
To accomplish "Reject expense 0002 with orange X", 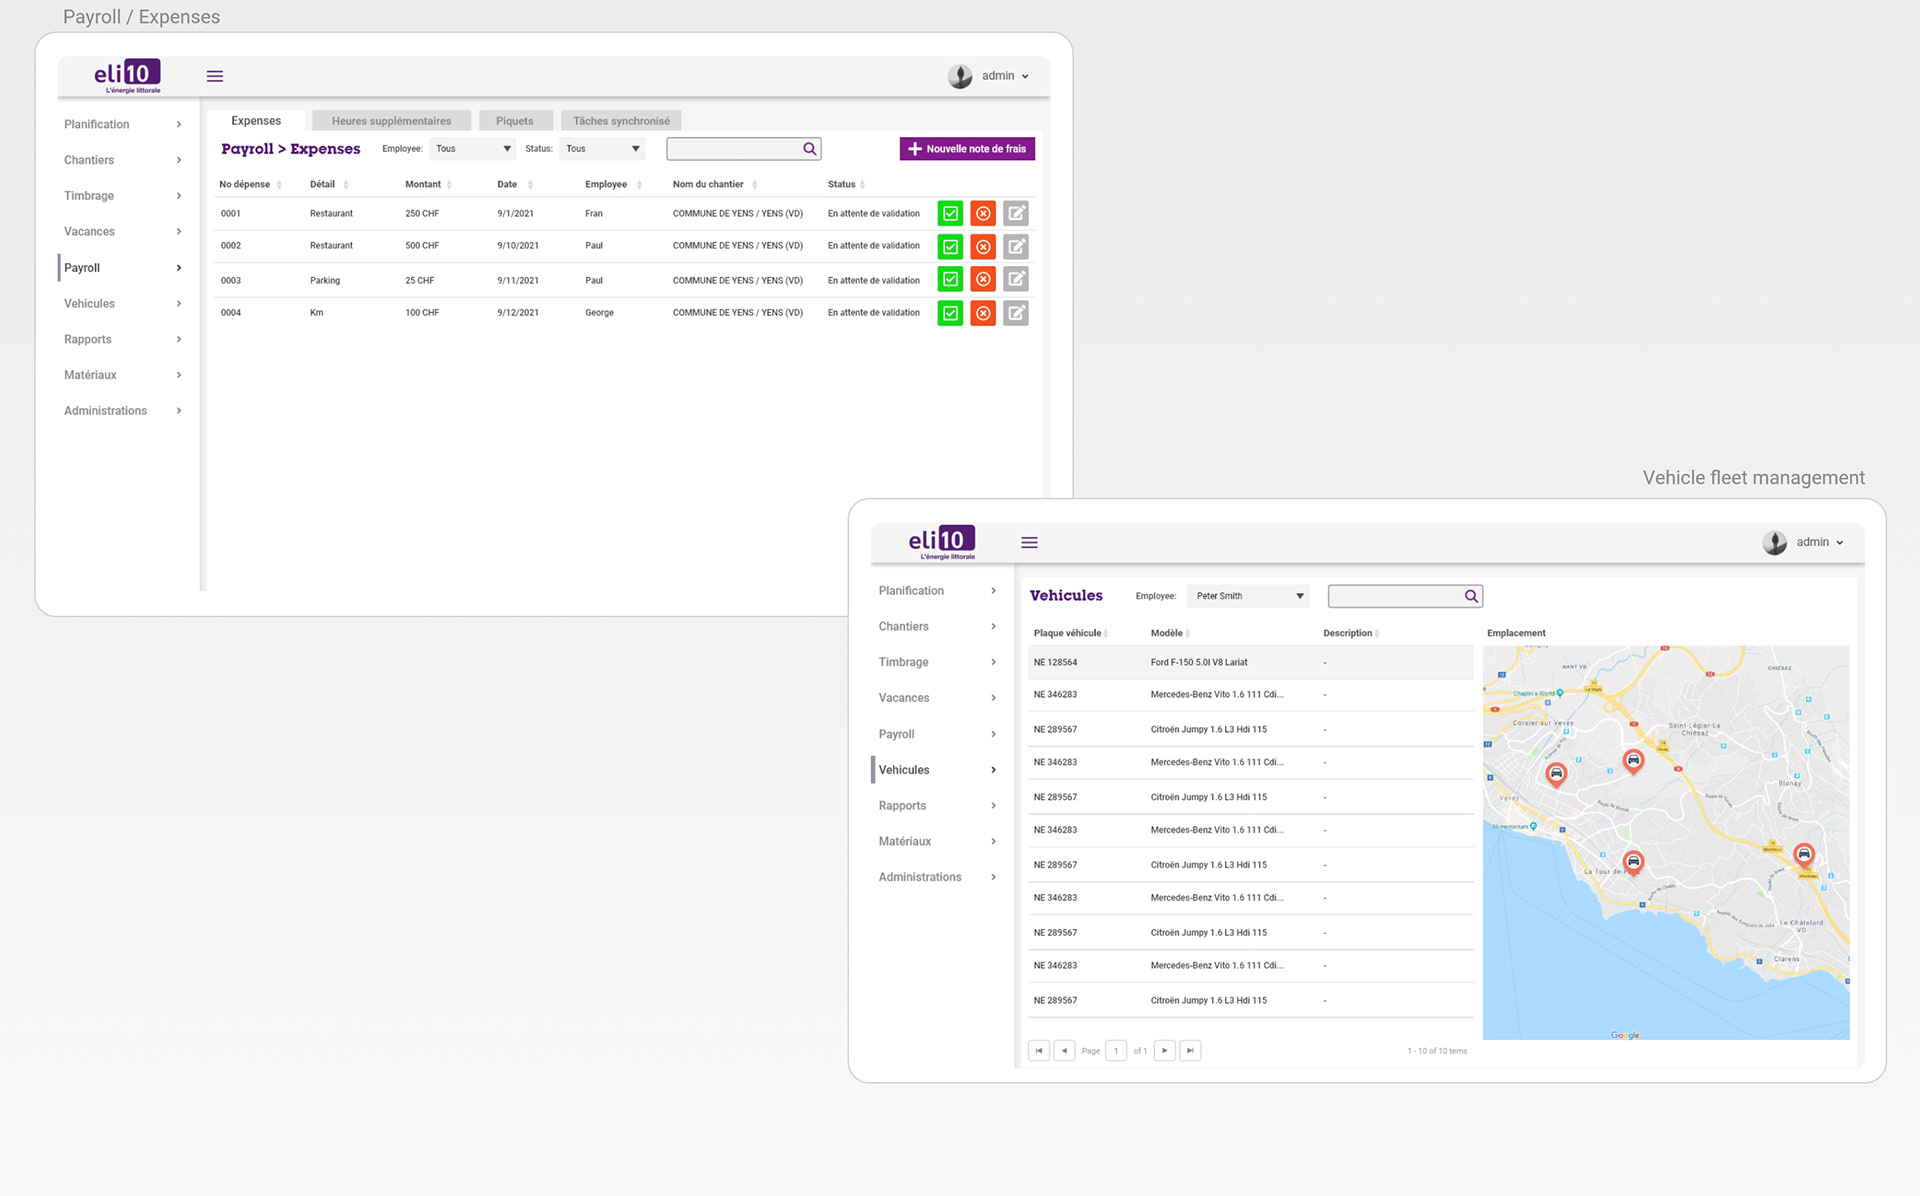I will pyautogui.click(x=983, y=246).
